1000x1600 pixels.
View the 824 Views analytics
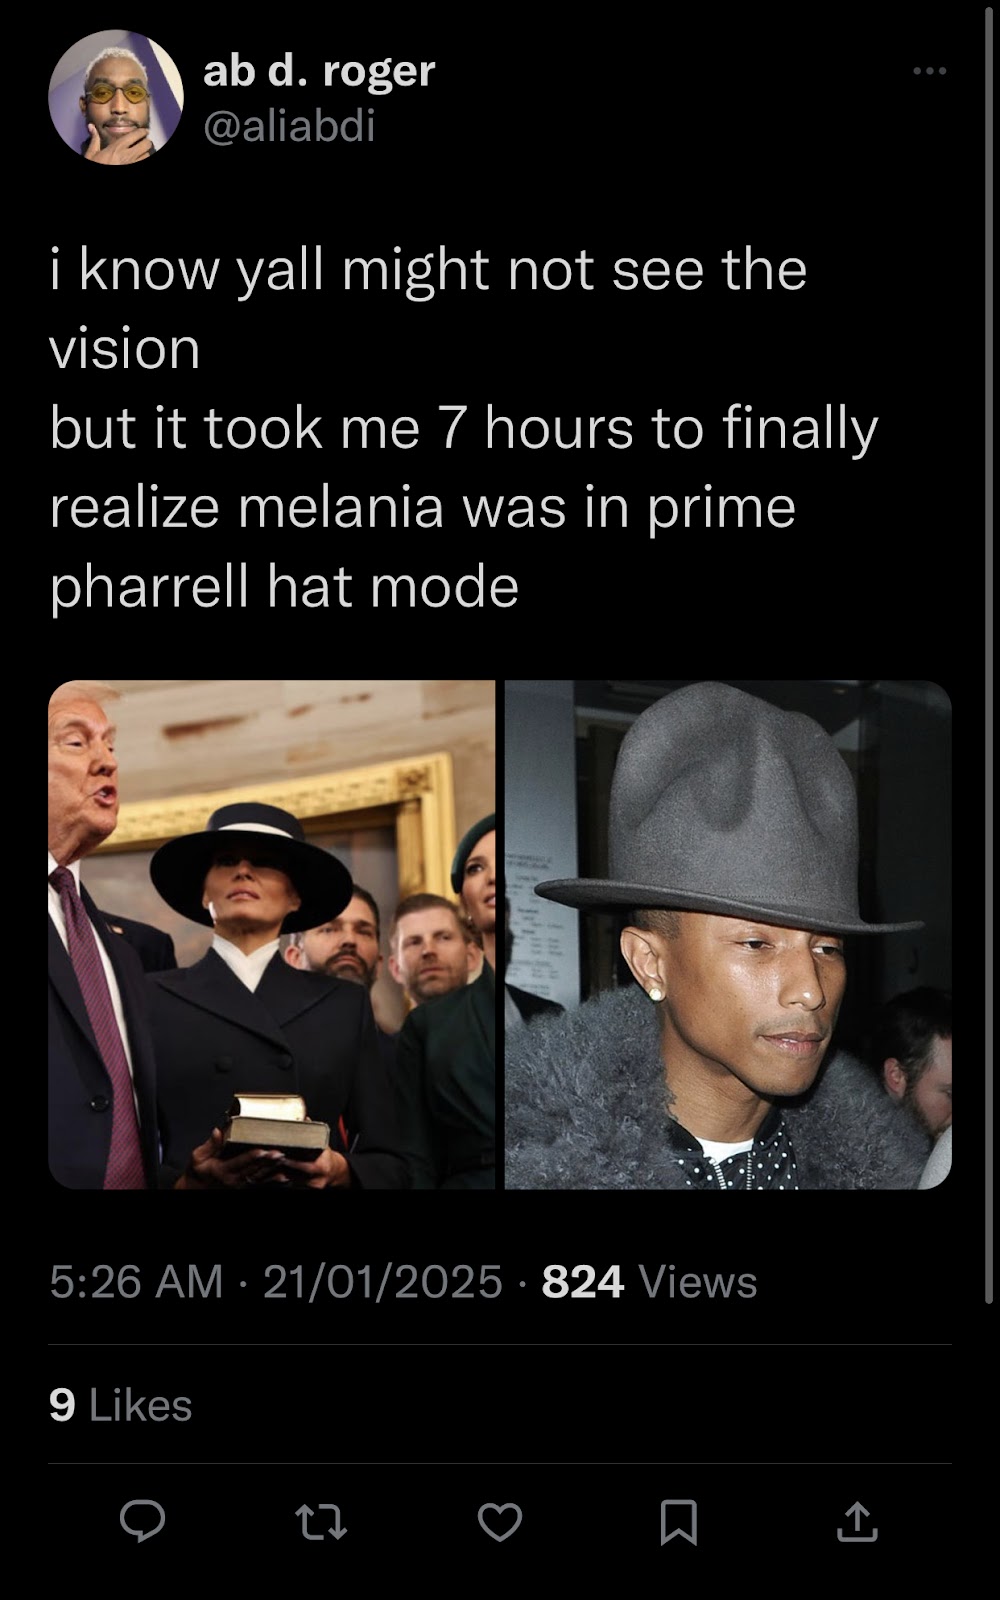point(649,1281)
